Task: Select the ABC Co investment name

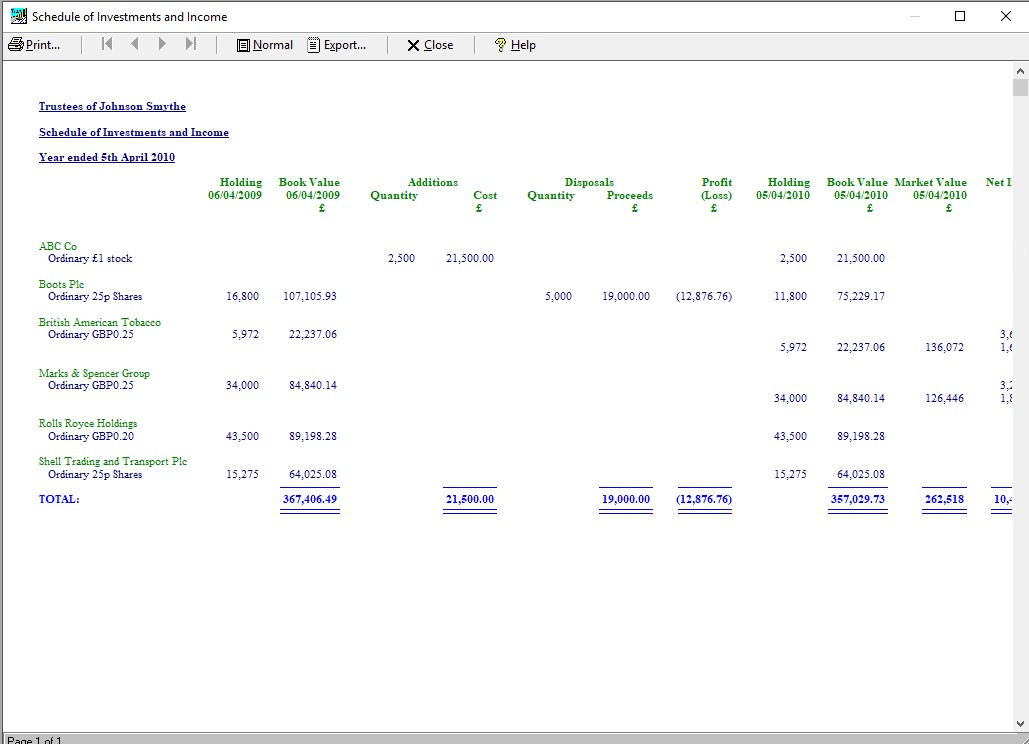Action: click(58, 246)
